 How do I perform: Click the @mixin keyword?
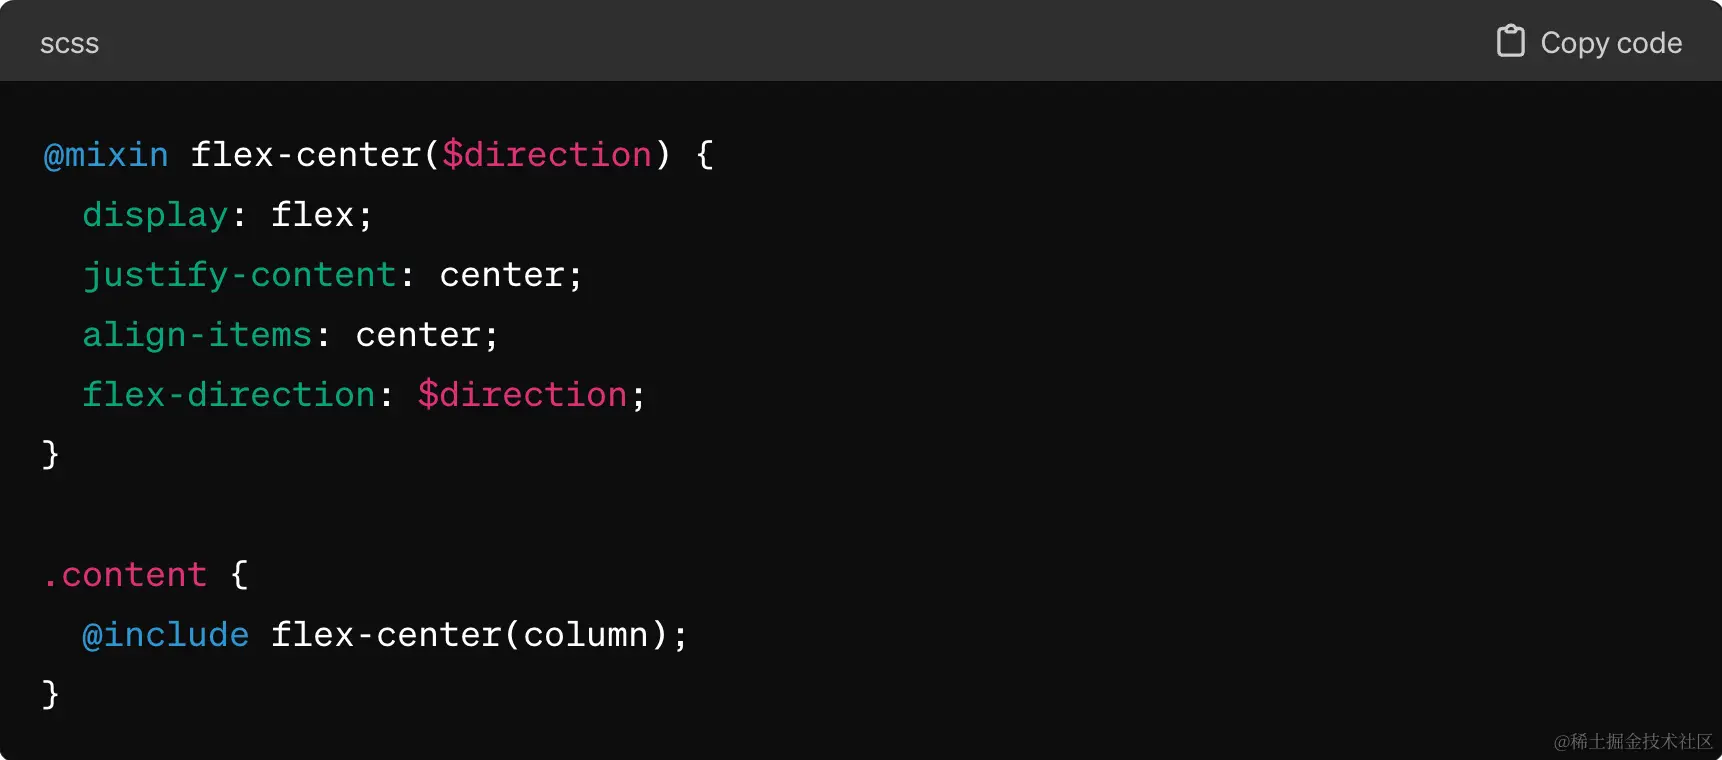(x=106, y=155)
